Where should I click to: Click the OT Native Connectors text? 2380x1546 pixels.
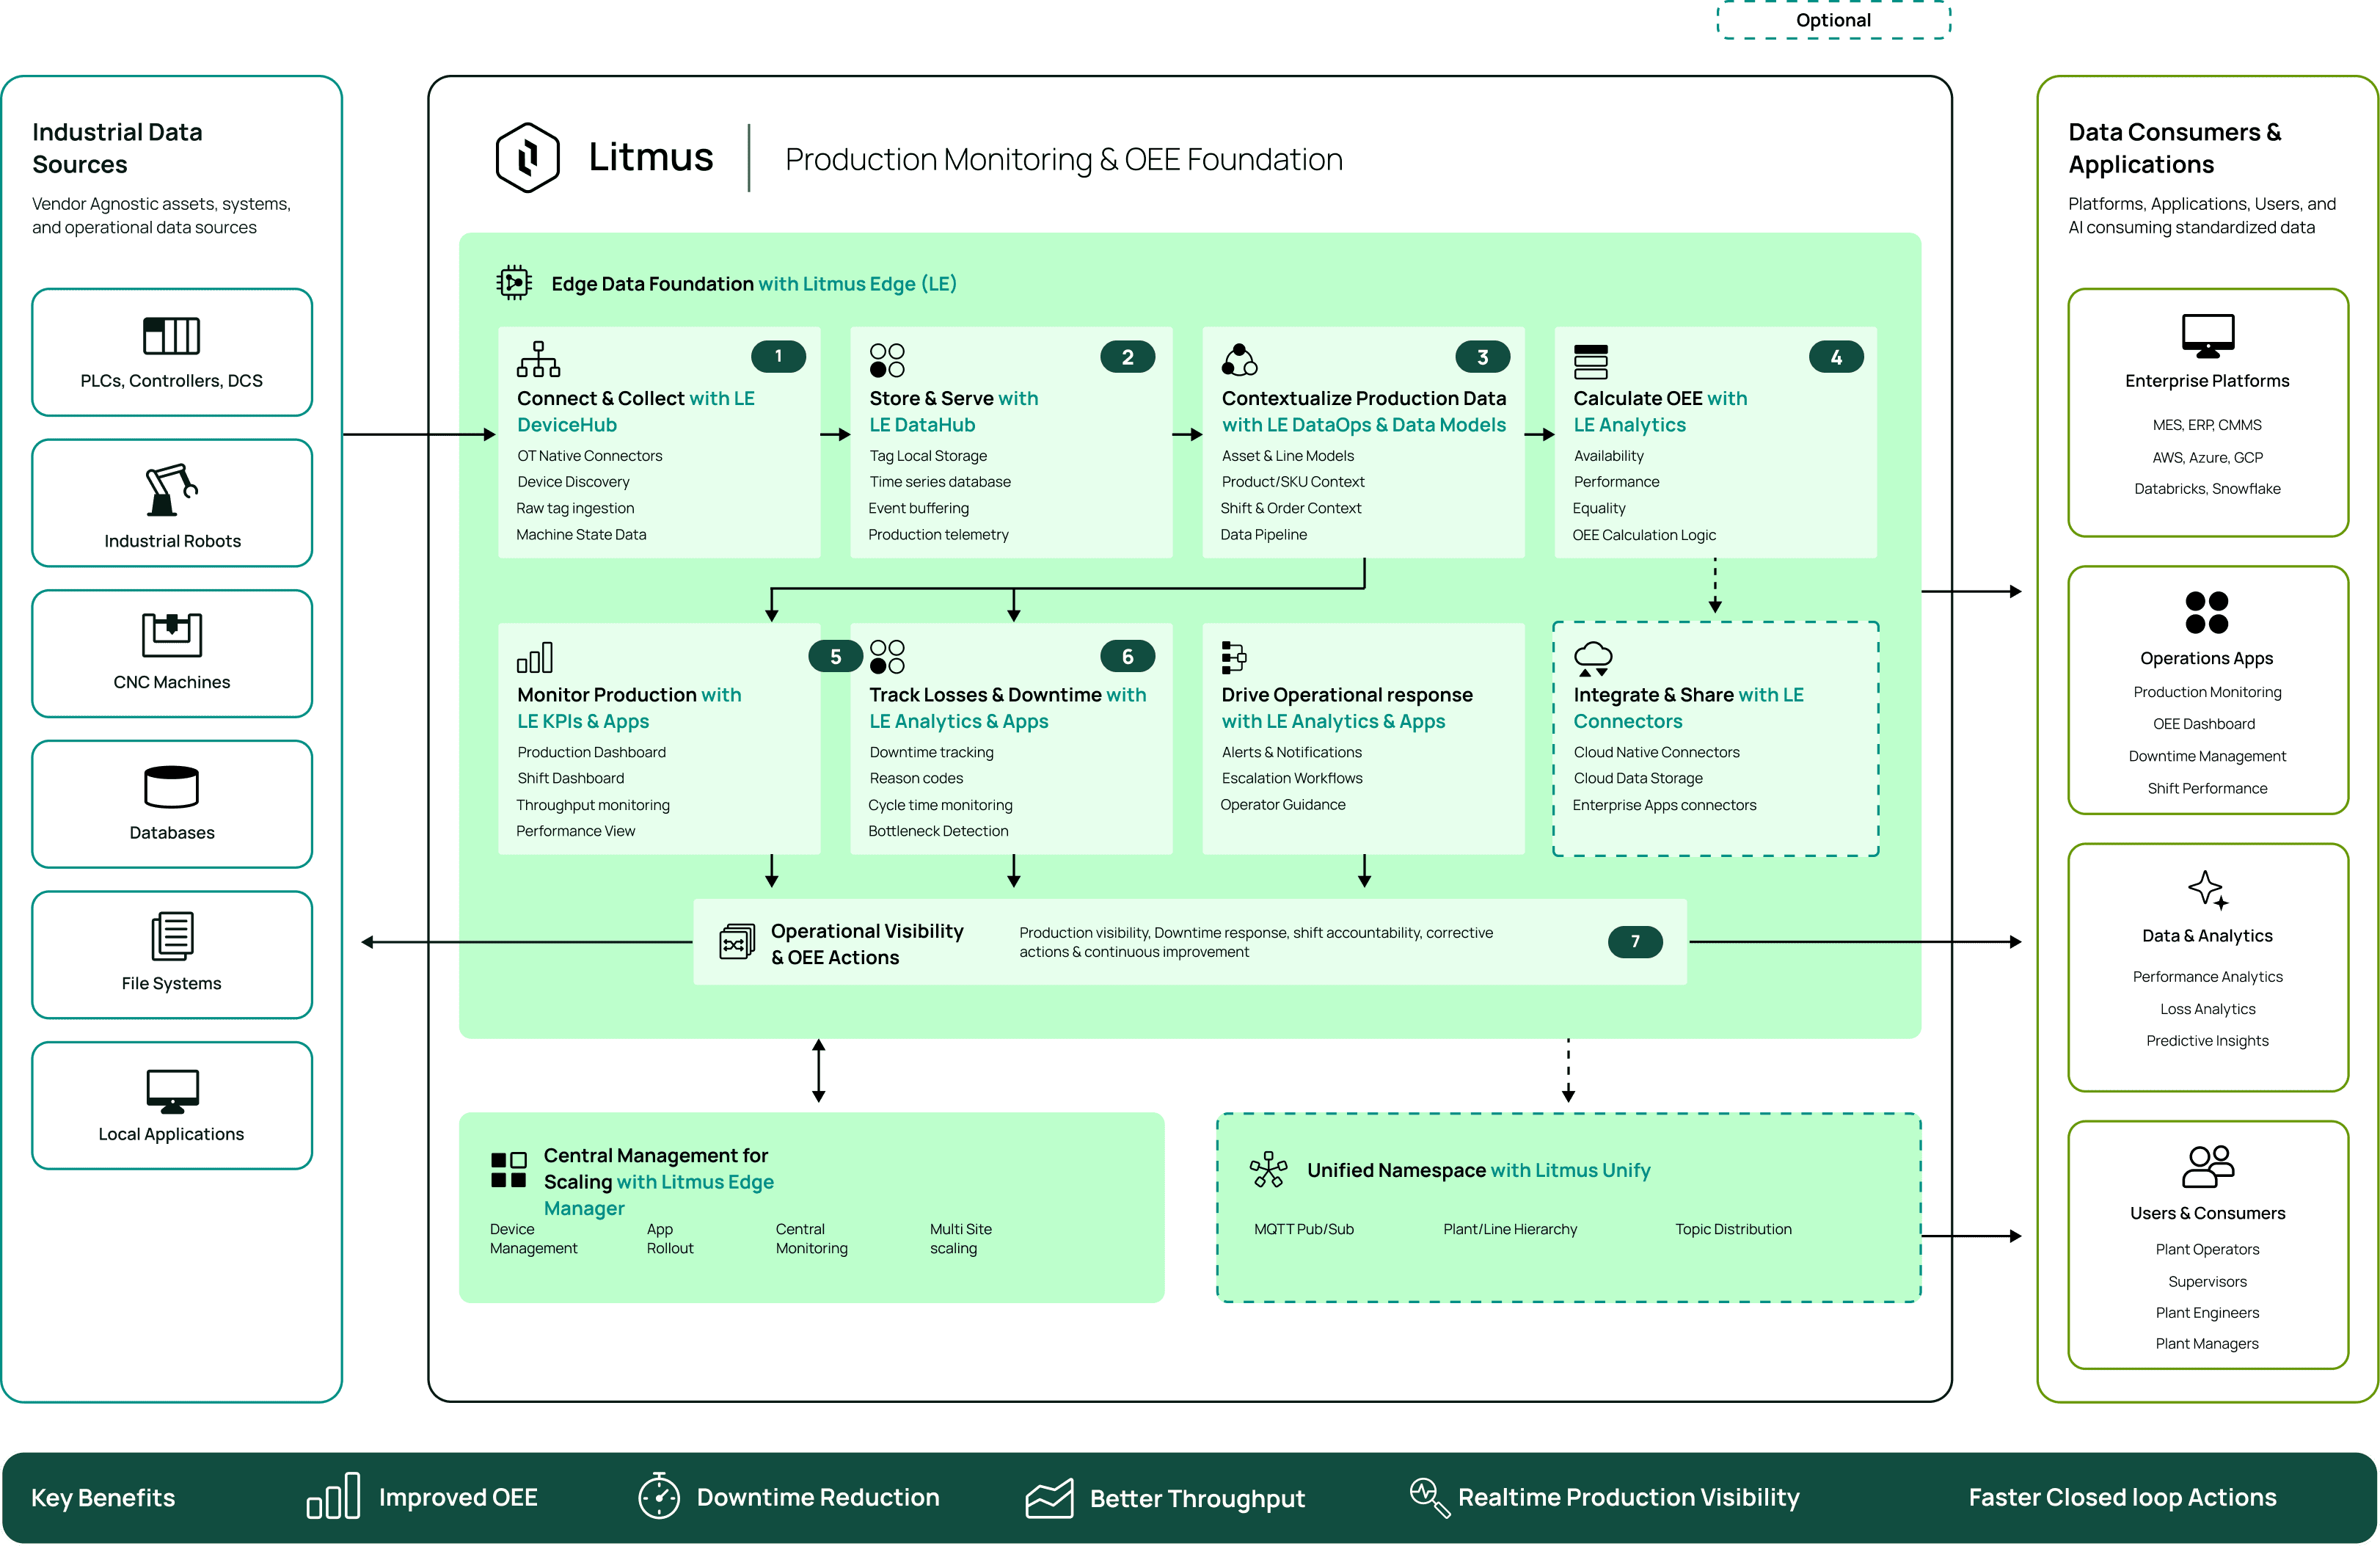590,456
